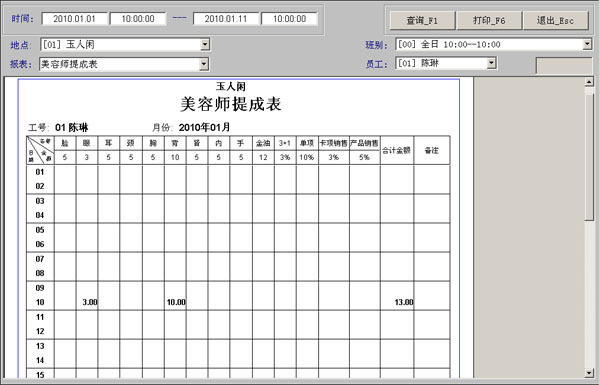
Task: Click the 3+1 column header
Action: [285, 143]
